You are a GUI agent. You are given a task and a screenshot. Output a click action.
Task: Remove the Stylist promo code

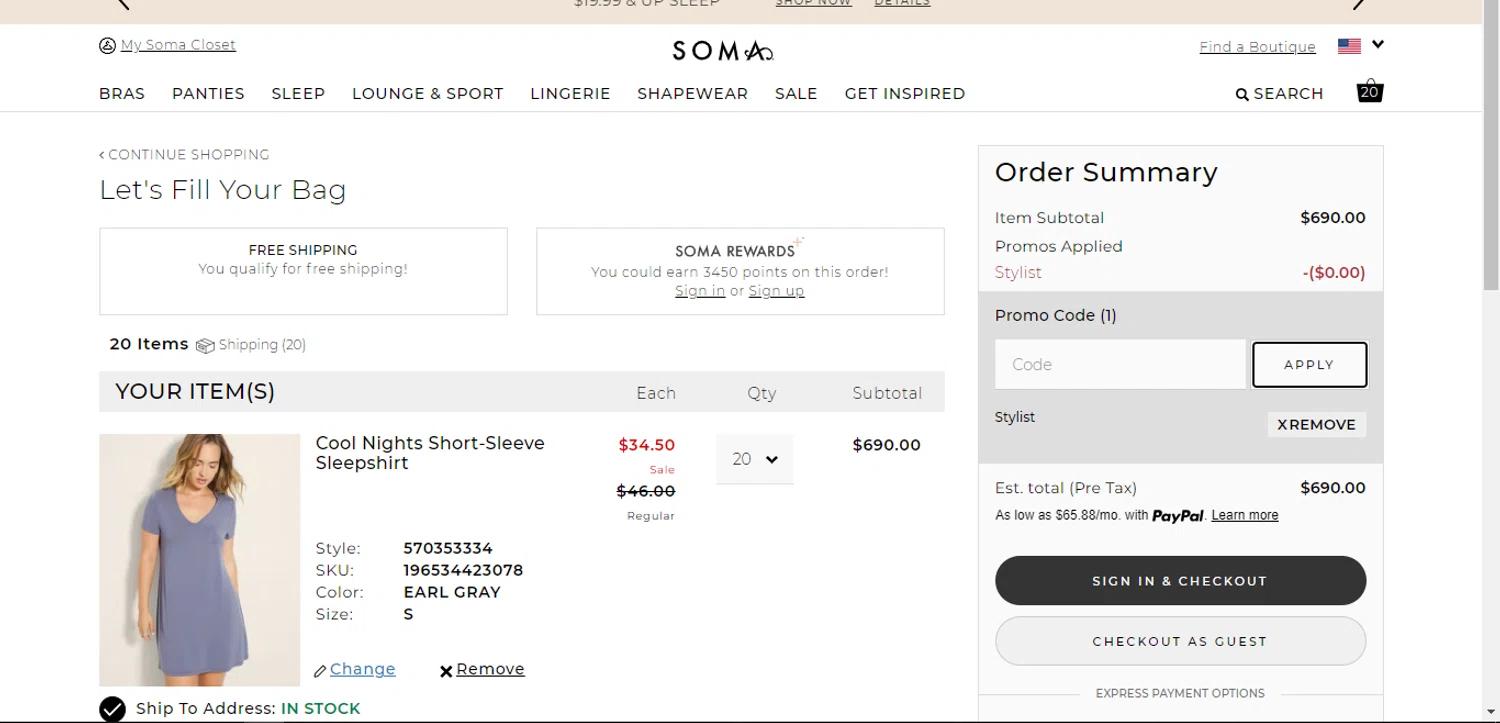pyautogui.click(x=1316, y=424)
